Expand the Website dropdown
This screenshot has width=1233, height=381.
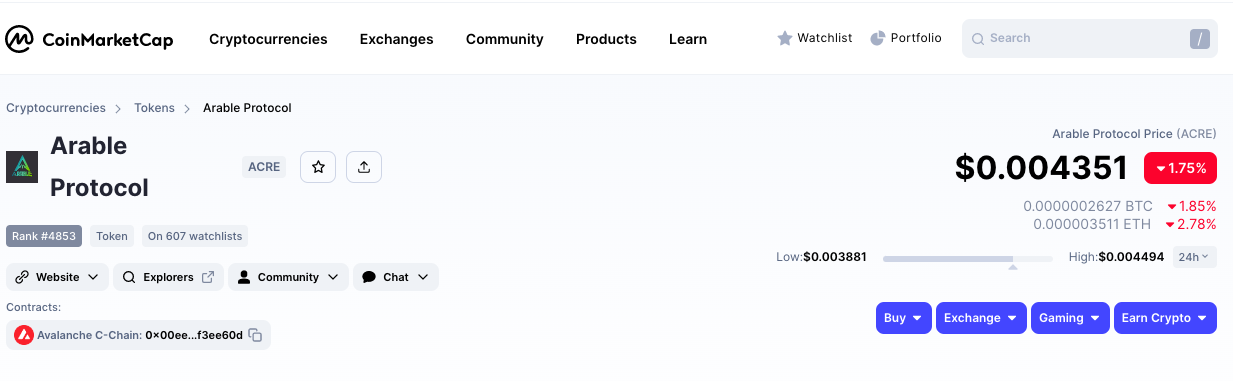click(58, 277)
